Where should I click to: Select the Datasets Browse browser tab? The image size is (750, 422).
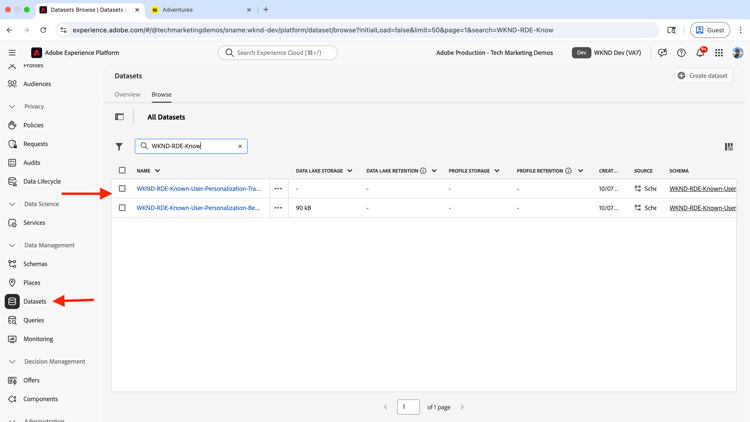click(89, 10)
